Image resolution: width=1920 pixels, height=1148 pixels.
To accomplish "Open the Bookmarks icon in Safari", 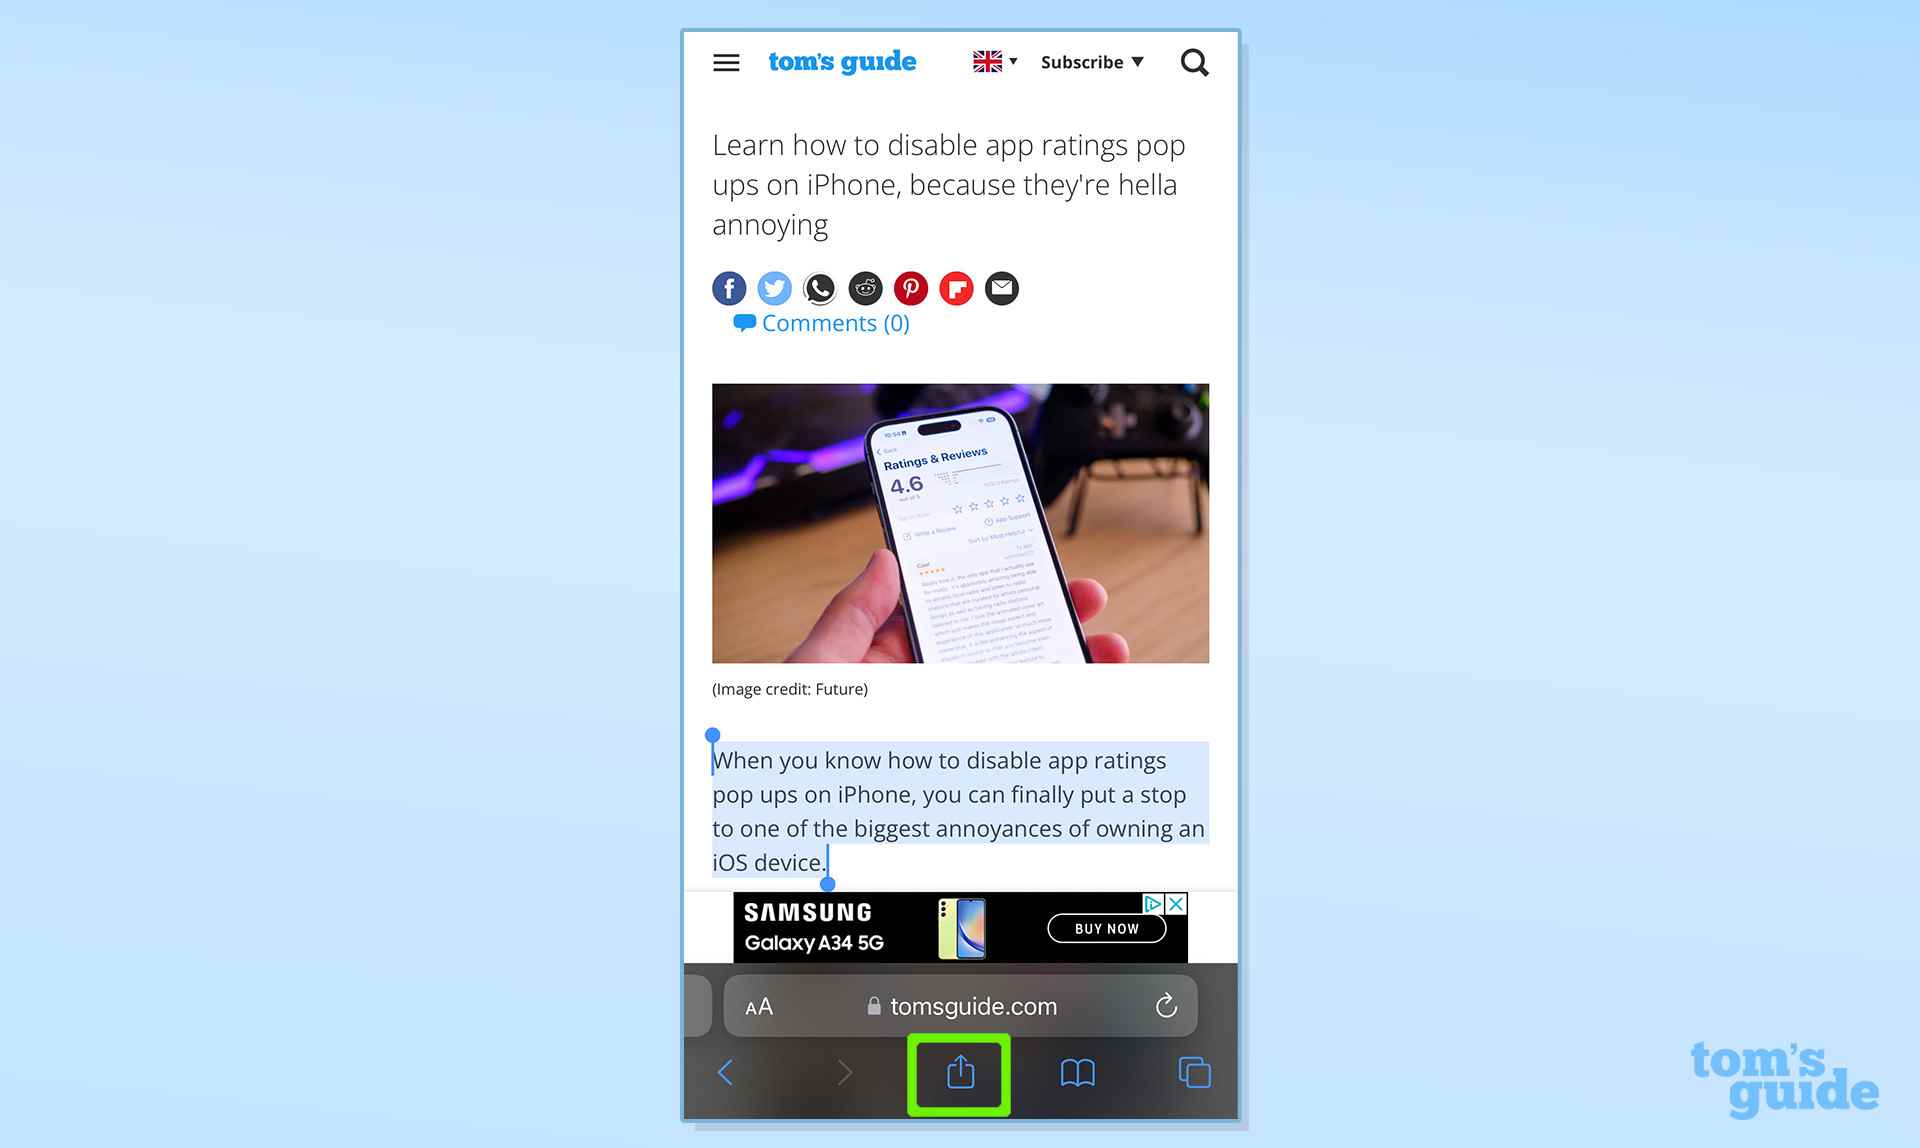I will (x=1077, y=1073).
